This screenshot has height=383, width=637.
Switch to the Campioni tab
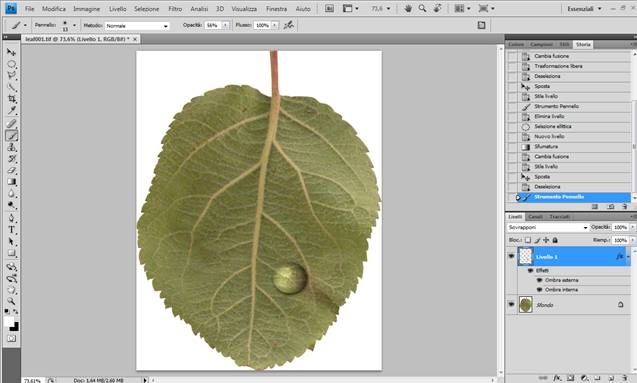click(x=542, y=44)
